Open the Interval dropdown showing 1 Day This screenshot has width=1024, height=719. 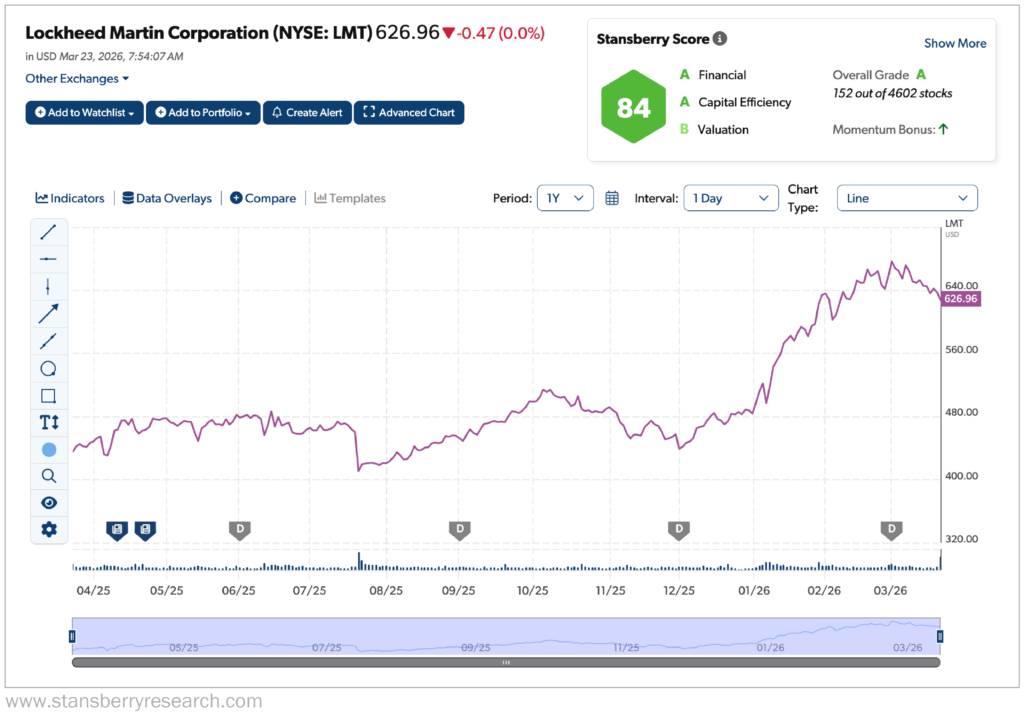pos(730,198)
